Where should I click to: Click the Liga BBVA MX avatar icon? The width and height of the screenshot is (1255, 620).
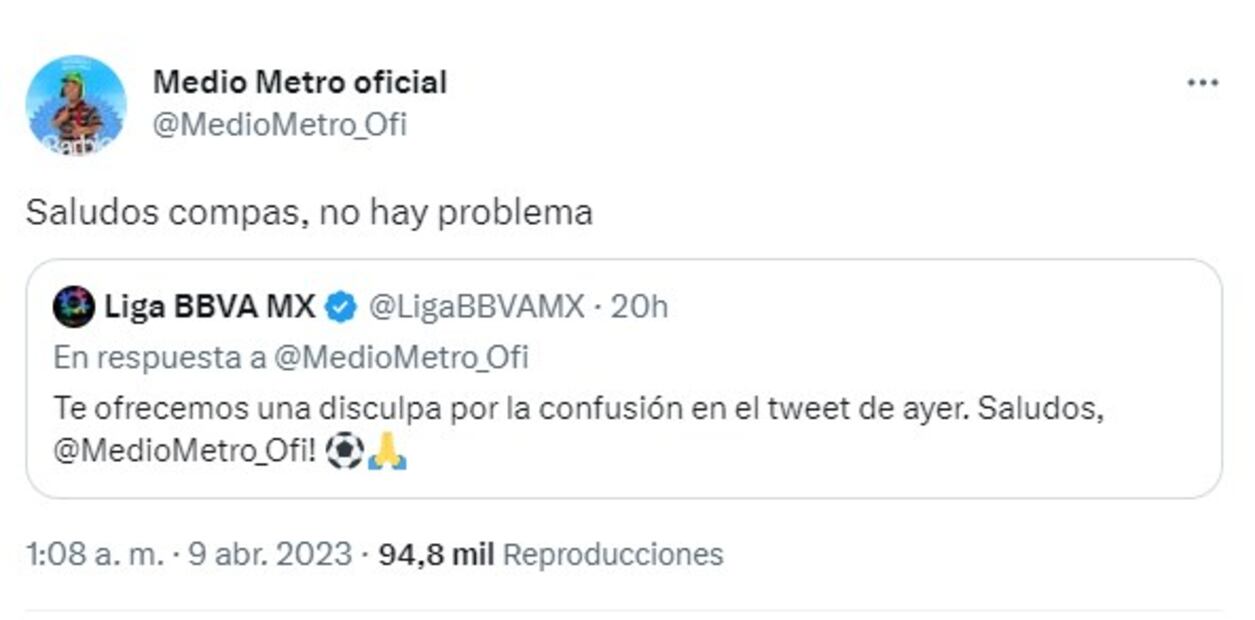tap(74, 307)
